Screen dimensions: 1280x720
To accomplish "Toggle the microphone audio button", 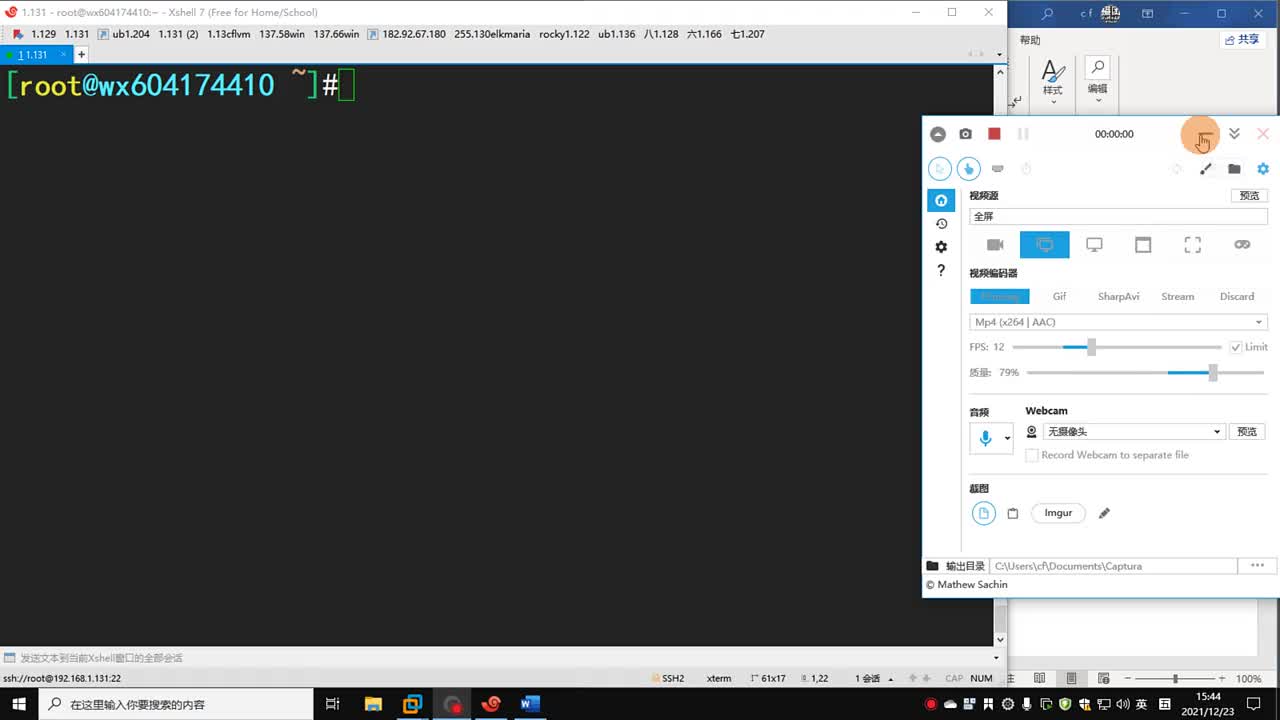I will [x=985, y=438].
